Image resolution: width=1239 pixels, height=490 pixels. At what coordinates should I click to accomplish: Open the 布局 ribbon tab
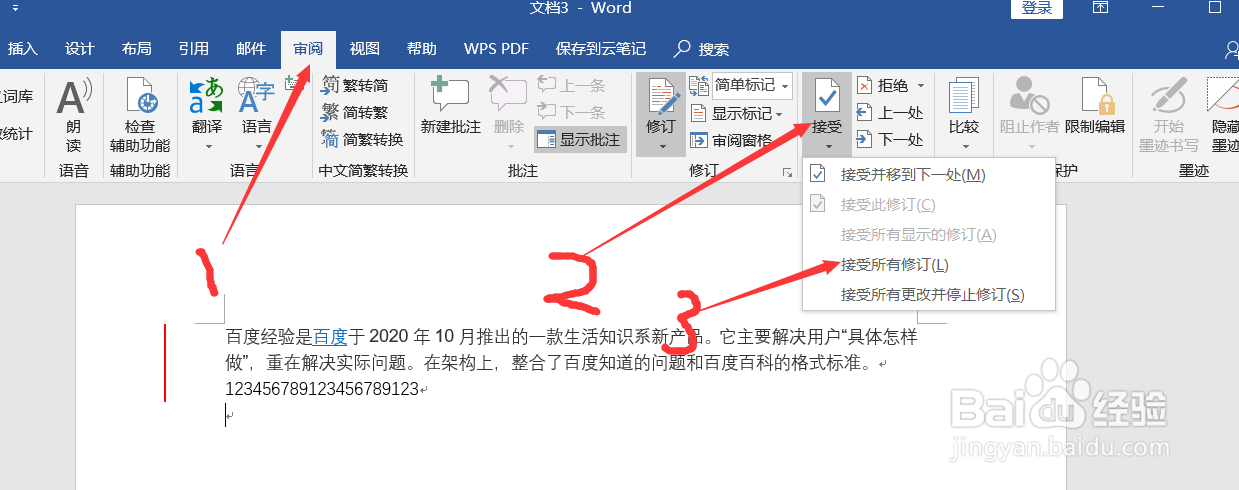coord(137,49)
